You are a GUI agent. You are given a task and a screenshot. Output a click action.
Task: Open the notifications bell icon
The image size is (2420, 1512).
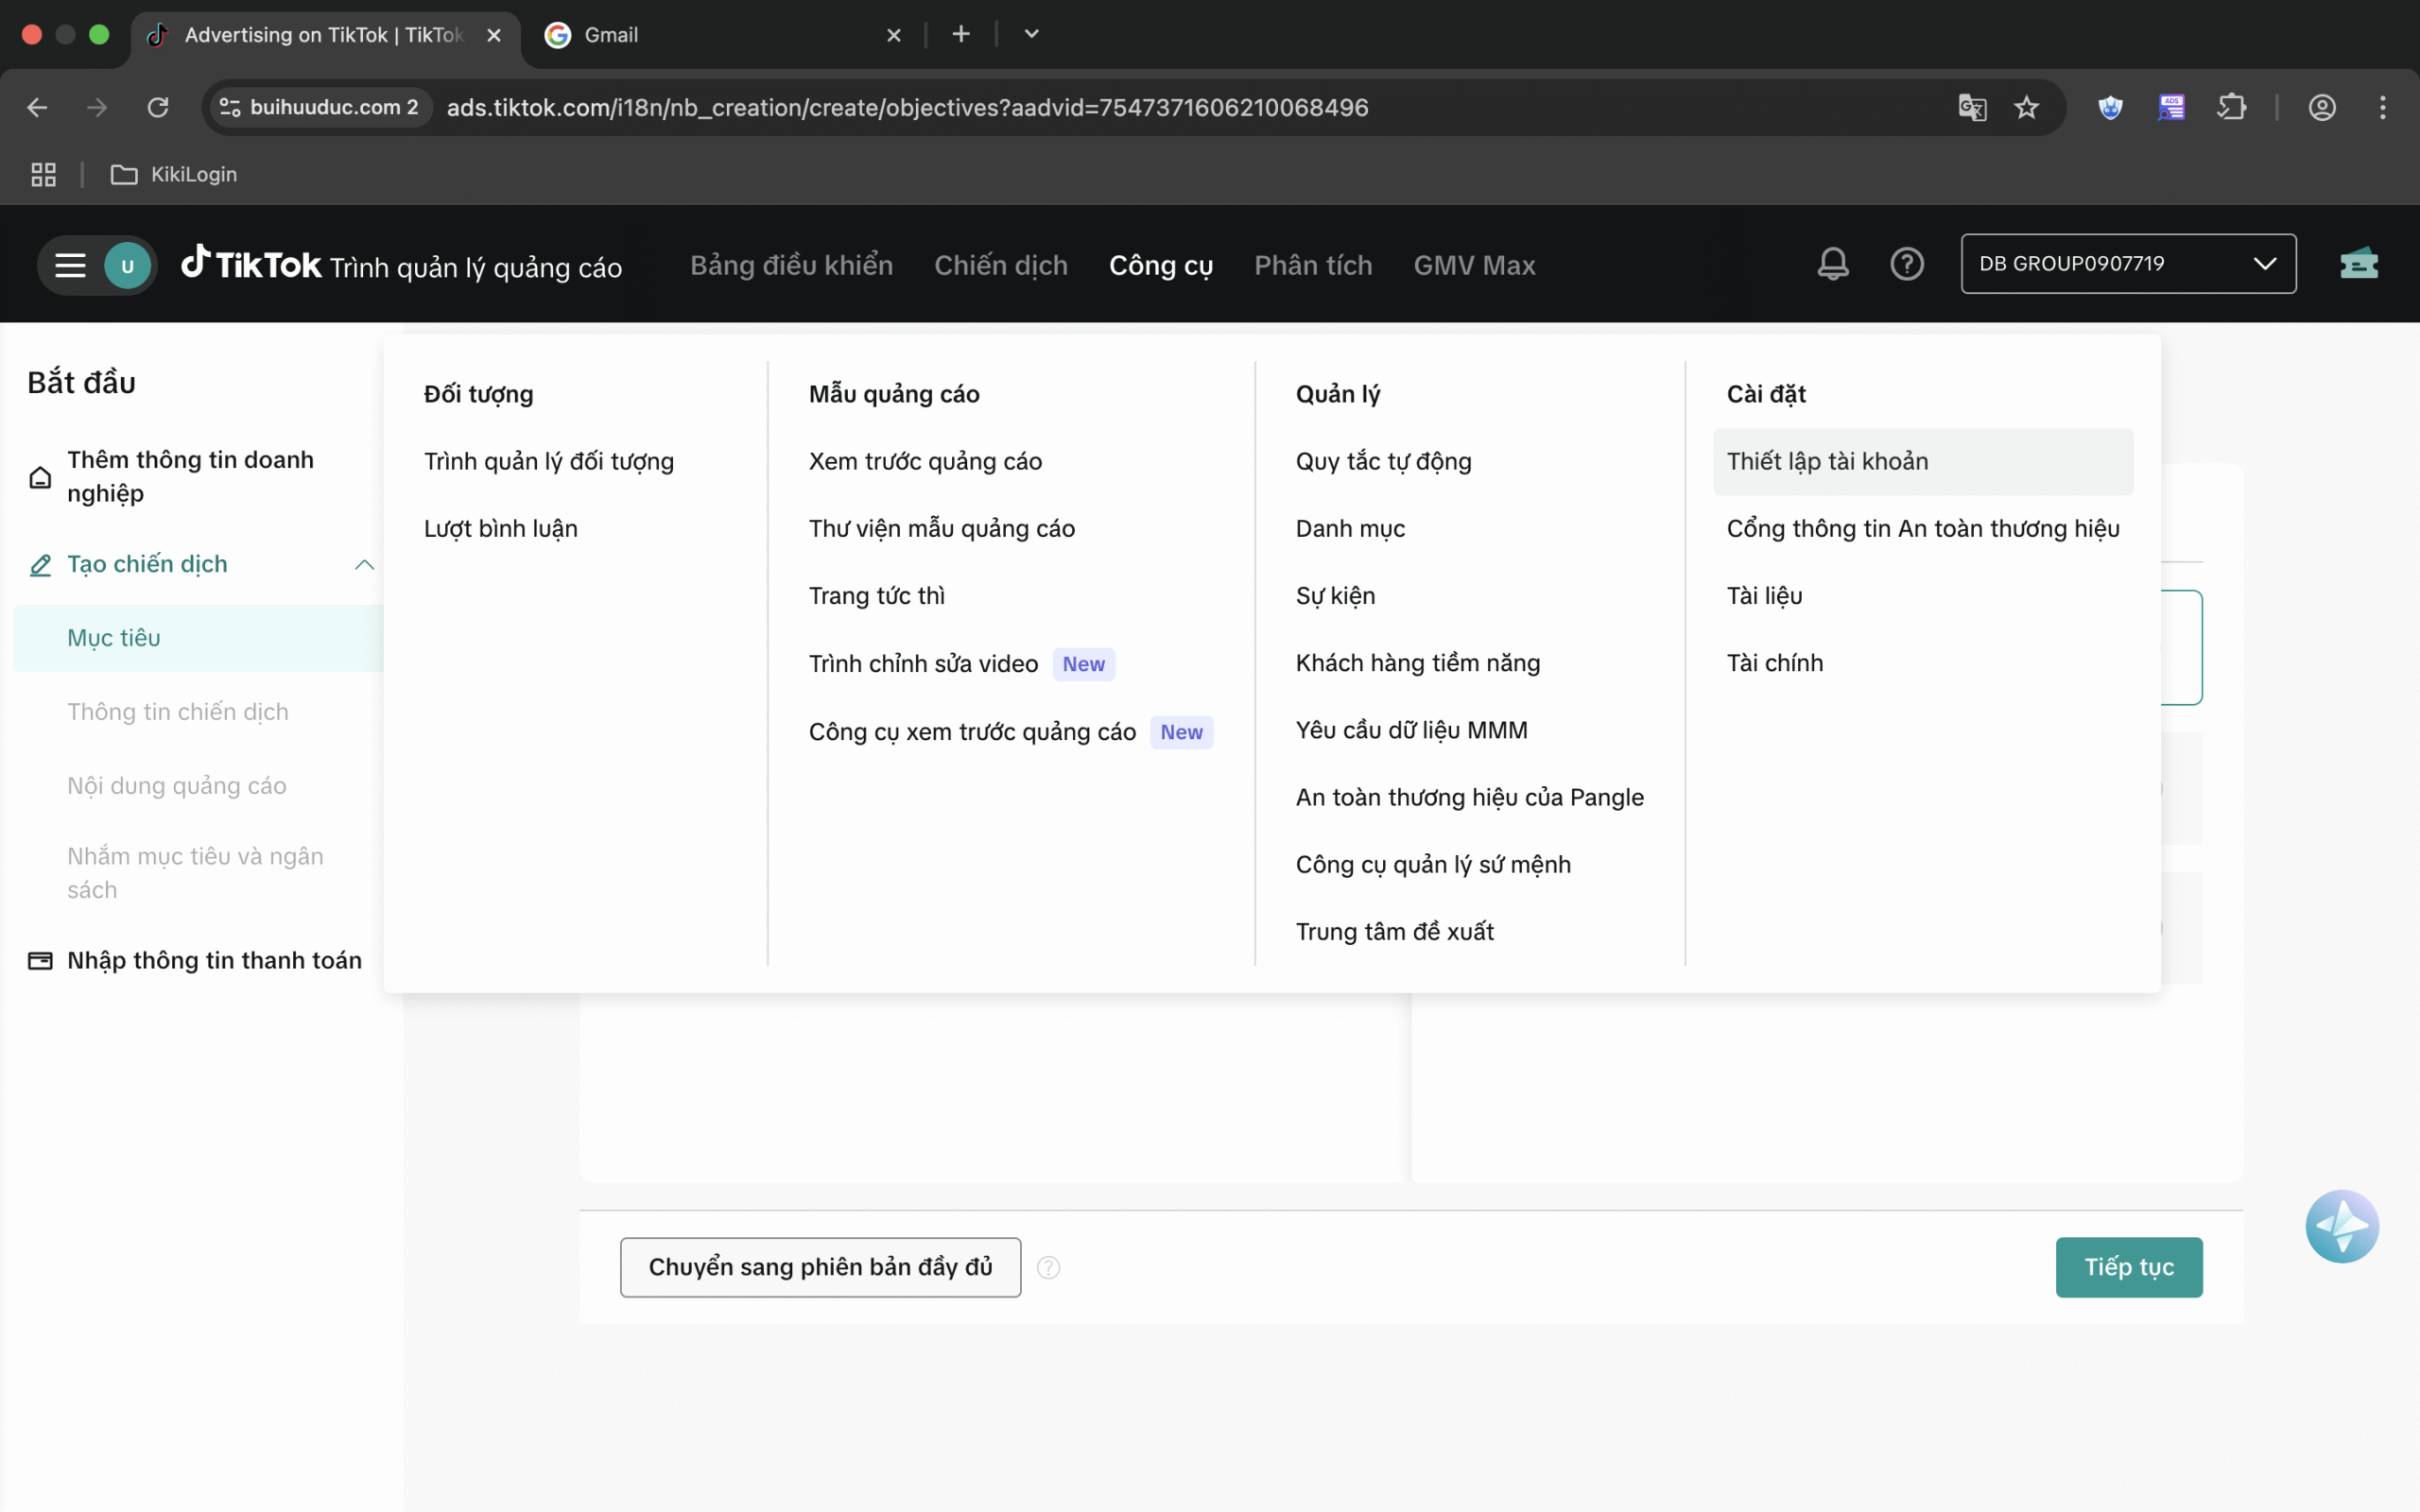tap(1832, 264)
